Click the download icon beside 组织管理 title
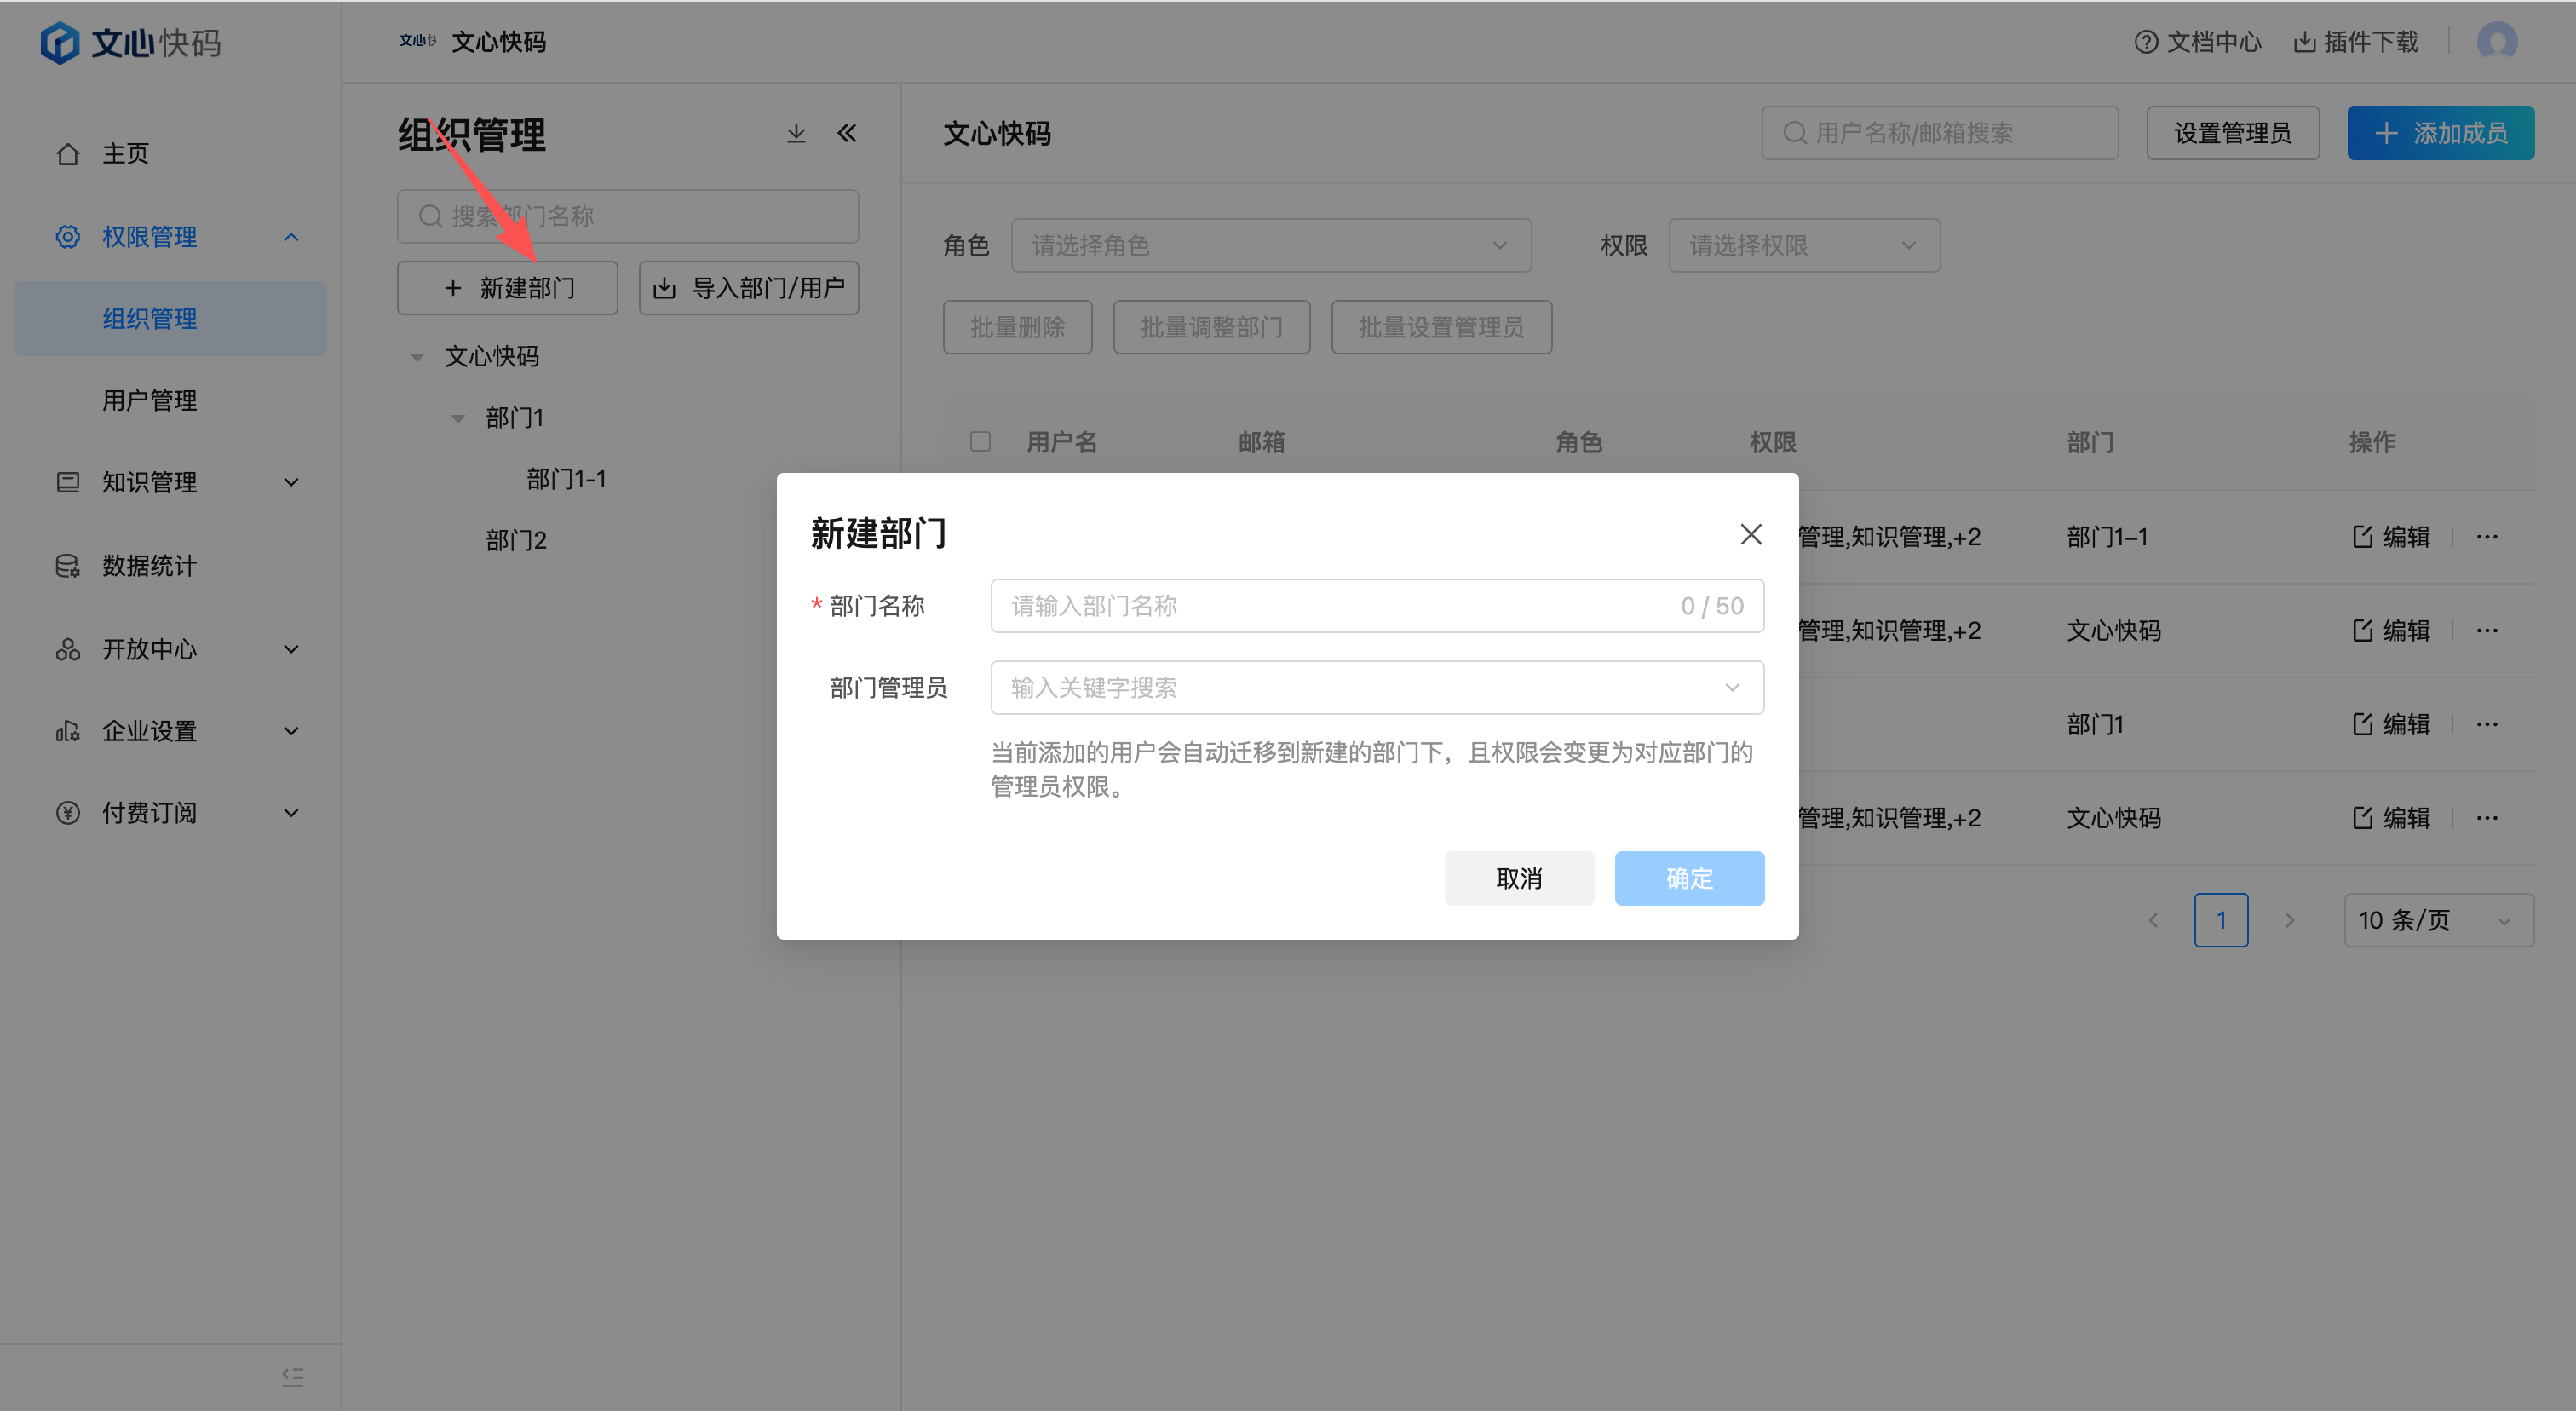This screenshot has width=2576, height=1411. (796, 133)
